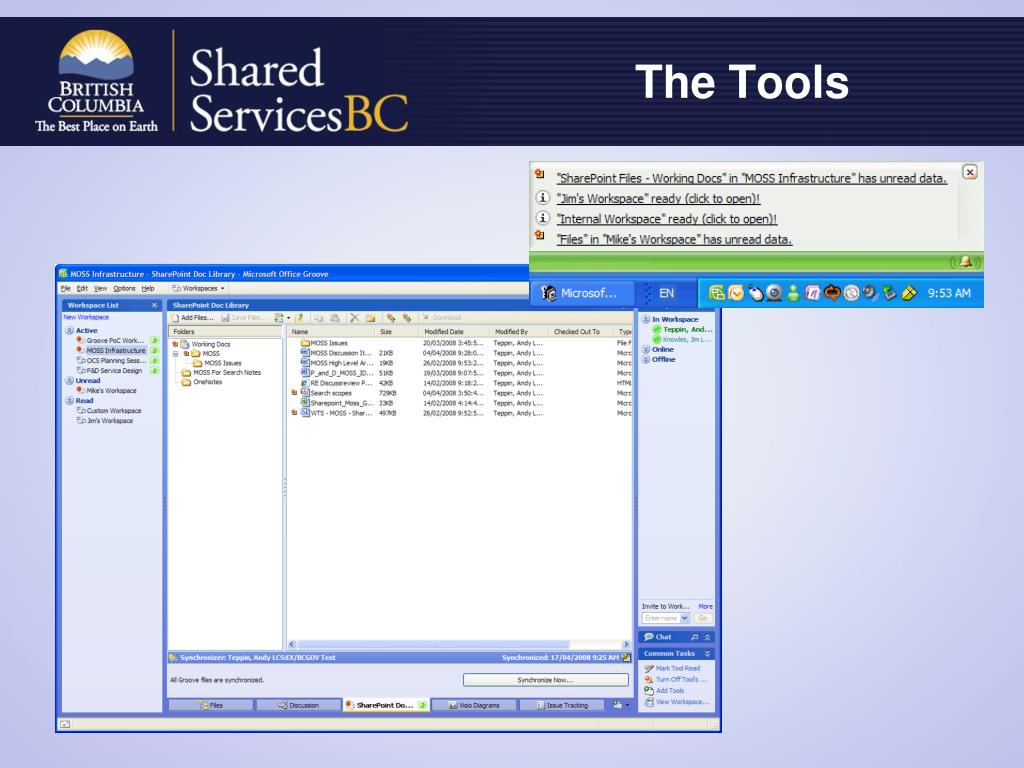The width and height of the screenshot is (1024, 768).
Task: Click the Save Files... toolbar button
Action: 244,318
